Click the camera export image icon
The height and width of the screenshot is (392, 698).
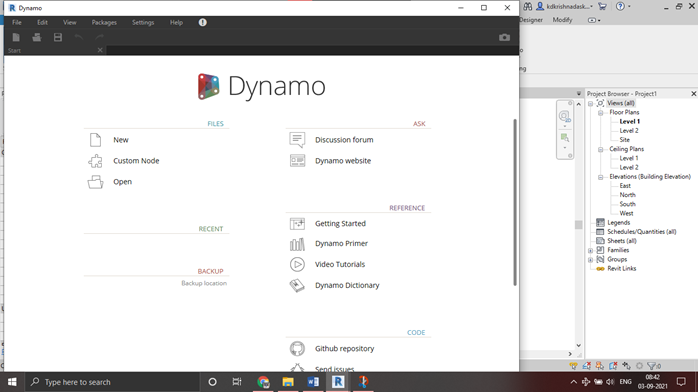click(504, 37)
